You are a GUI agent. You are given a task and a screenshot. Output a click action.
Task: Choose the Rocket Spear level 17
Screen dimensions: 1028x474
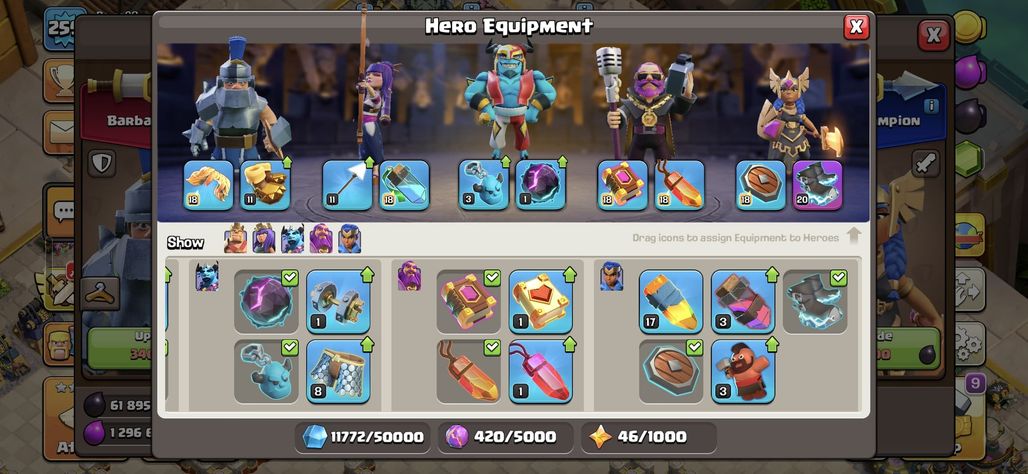coord(671,302)
